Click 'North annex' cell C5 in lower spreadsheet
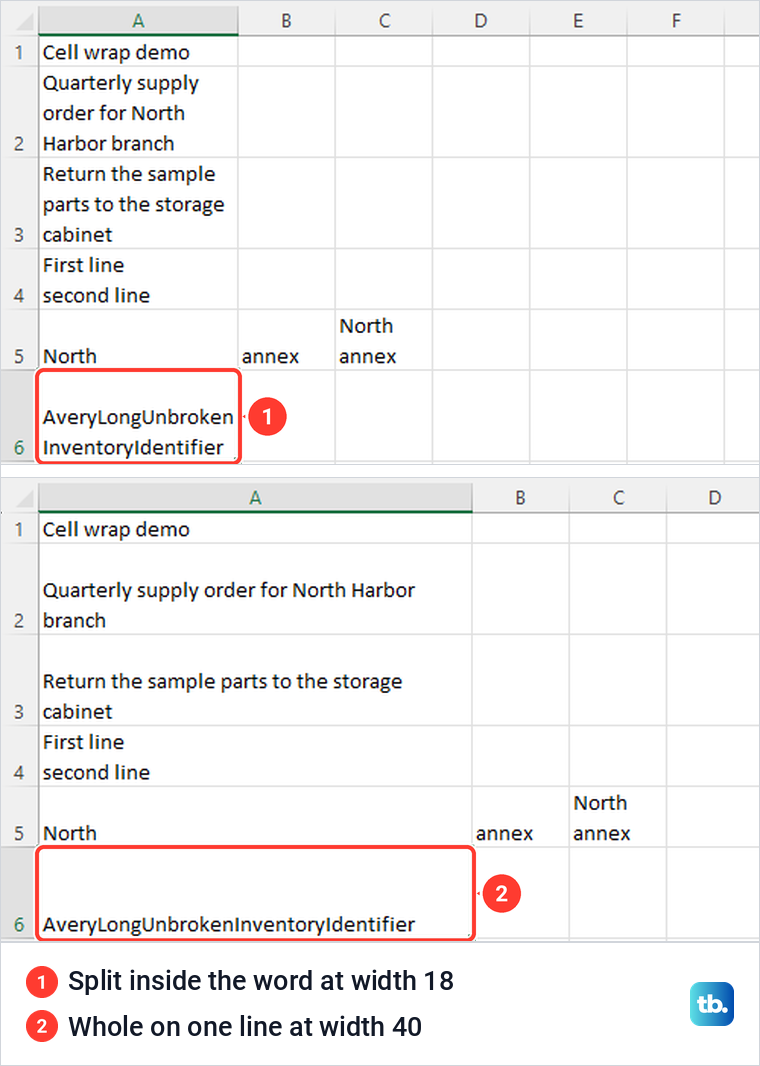The image size is (760, 1066). coord(618,817)
